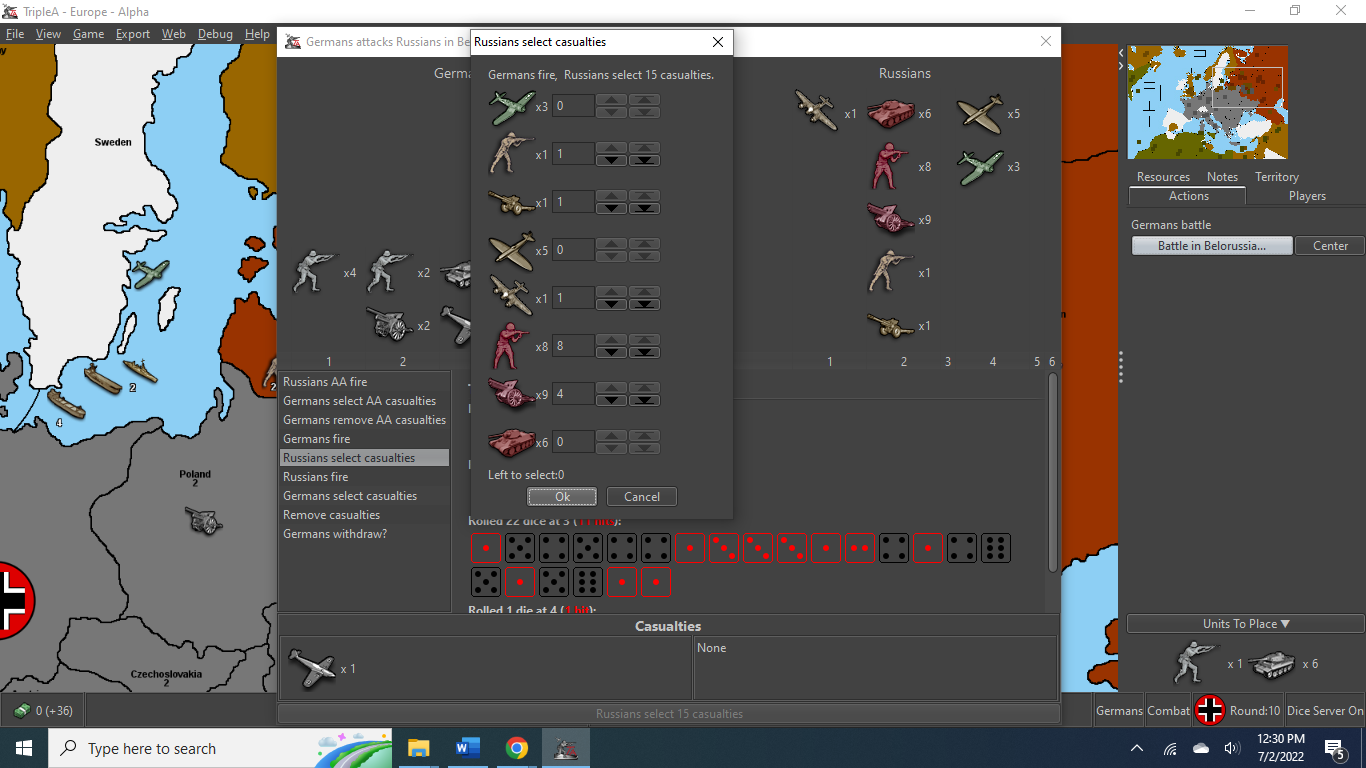Select red tank x6 in Russians battle column
The width and height of the screenshot is (1366, 768).
pos(890,113)
